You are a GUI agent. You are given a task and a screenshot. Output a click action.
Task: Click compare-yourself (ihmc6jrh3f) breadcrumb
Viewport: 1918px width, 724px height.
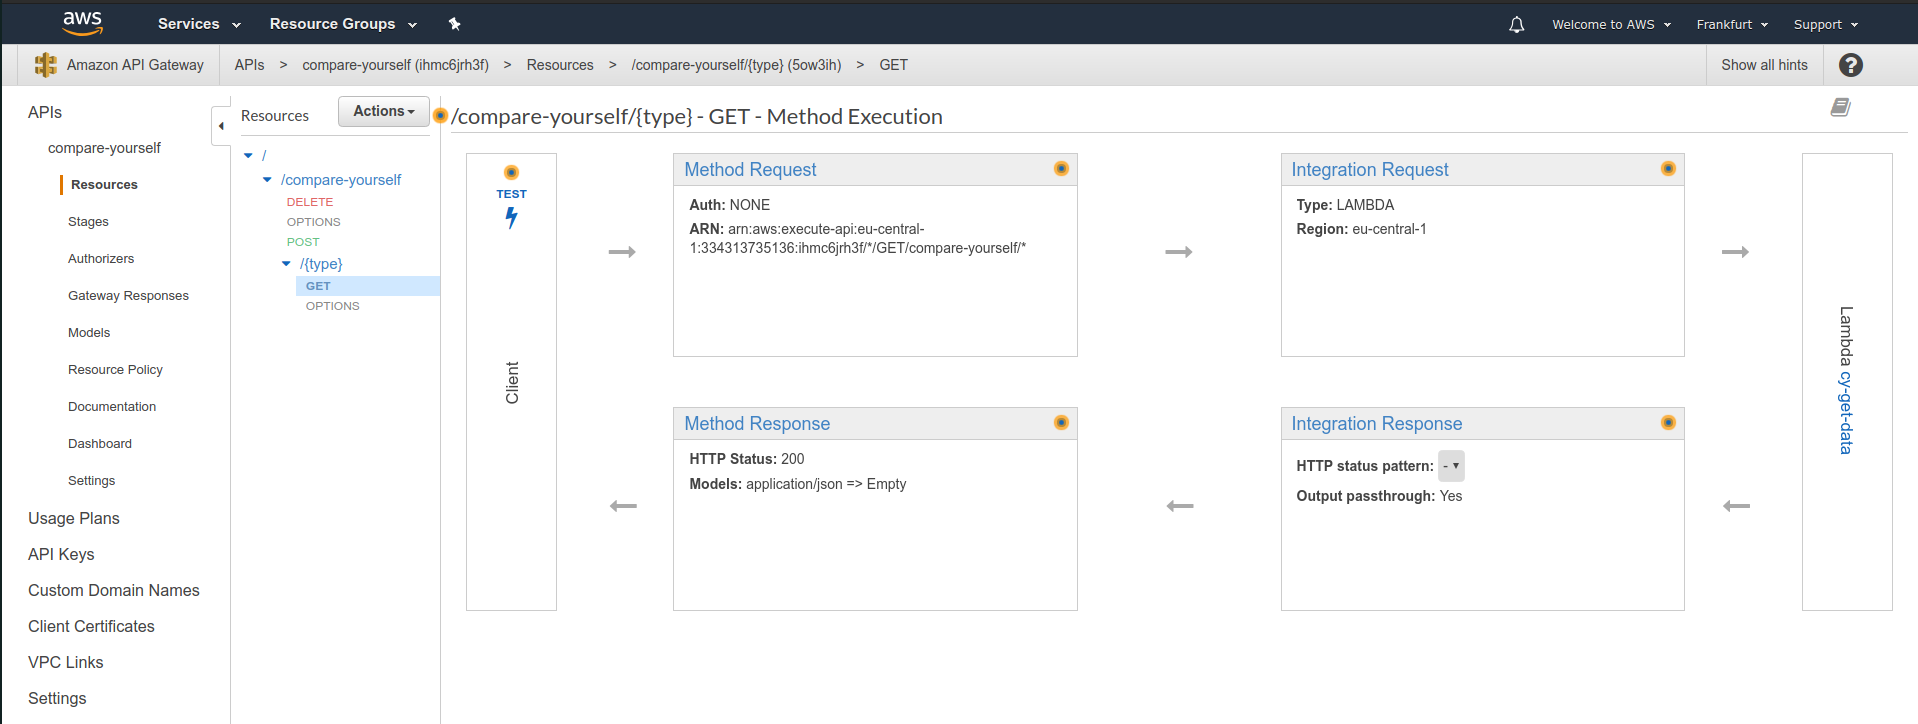tap(395, 65)
